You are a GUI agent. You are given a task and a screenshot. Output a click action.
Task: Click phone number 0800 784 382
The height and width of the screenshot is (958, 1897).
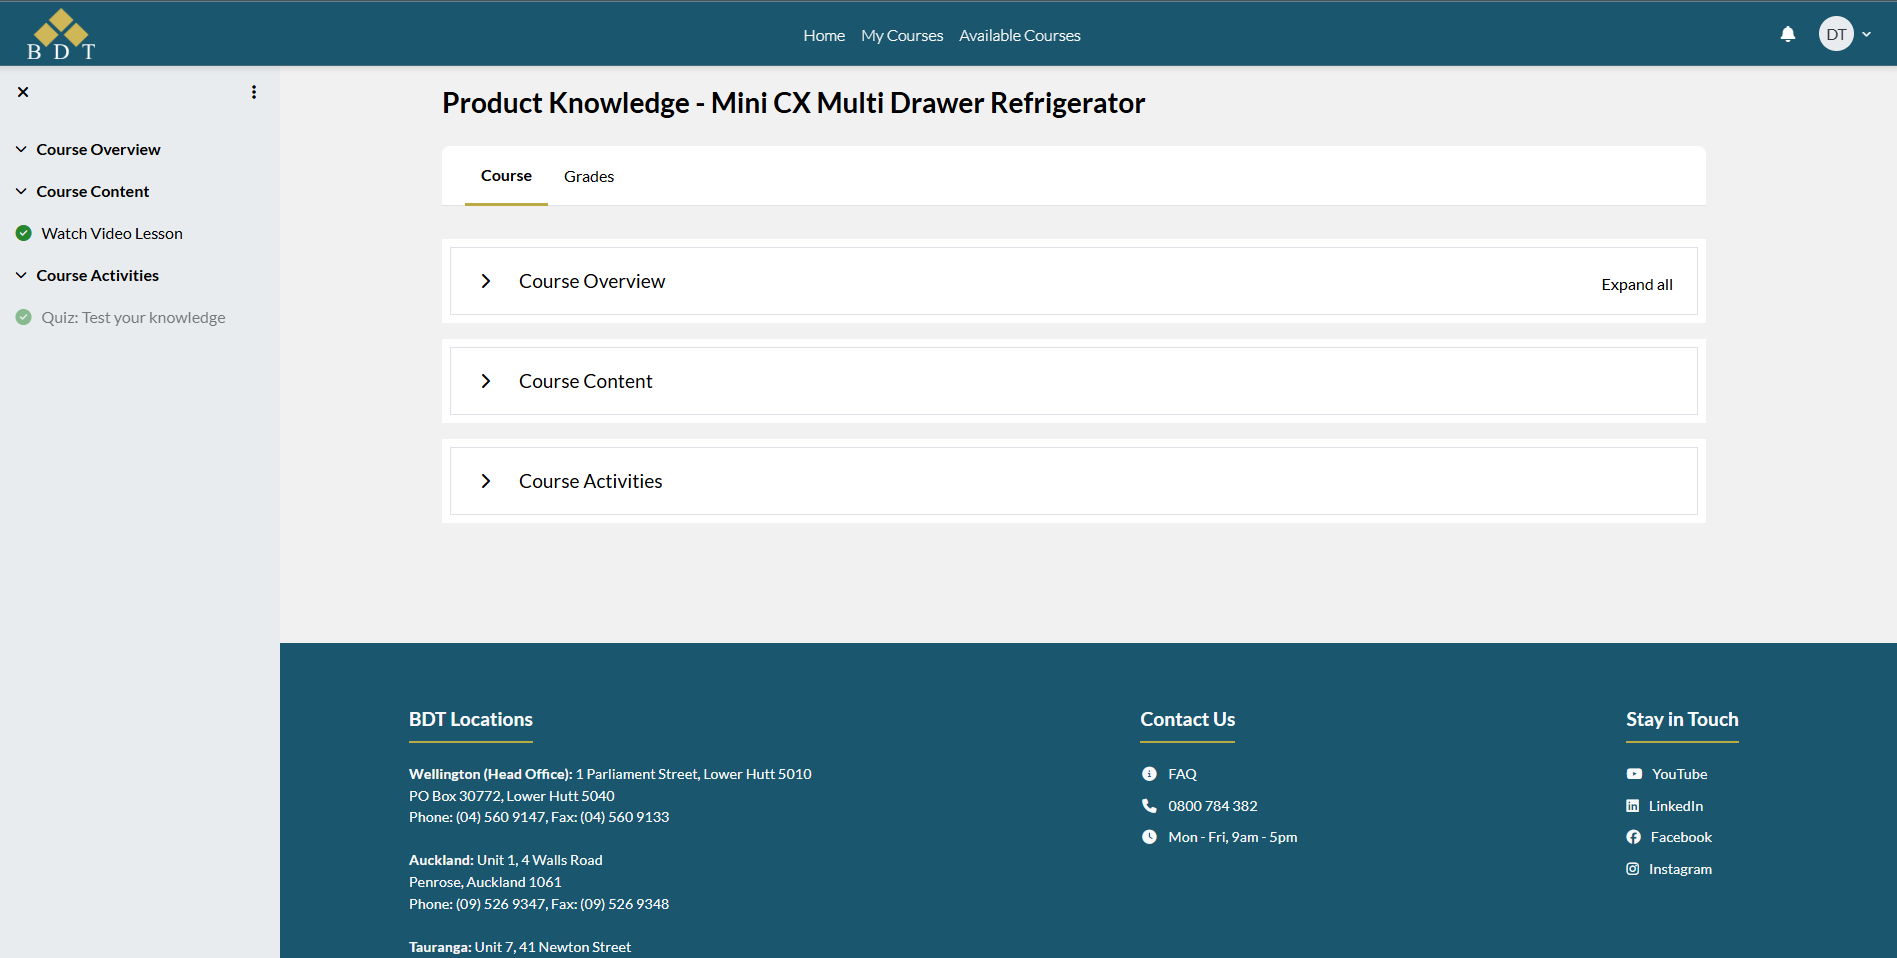[x=1213, y=806]
